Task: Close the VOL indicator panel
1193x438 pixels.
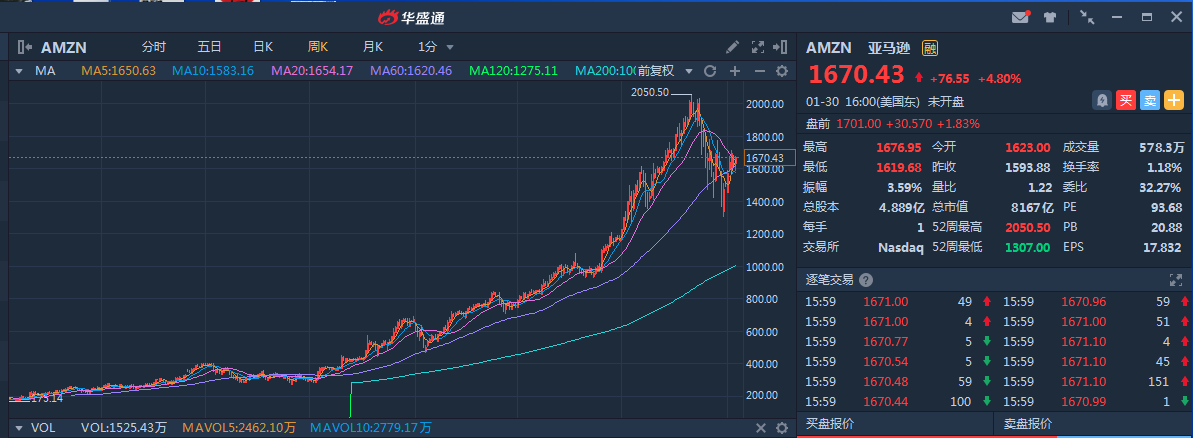Action: click(x=760, y=428)
